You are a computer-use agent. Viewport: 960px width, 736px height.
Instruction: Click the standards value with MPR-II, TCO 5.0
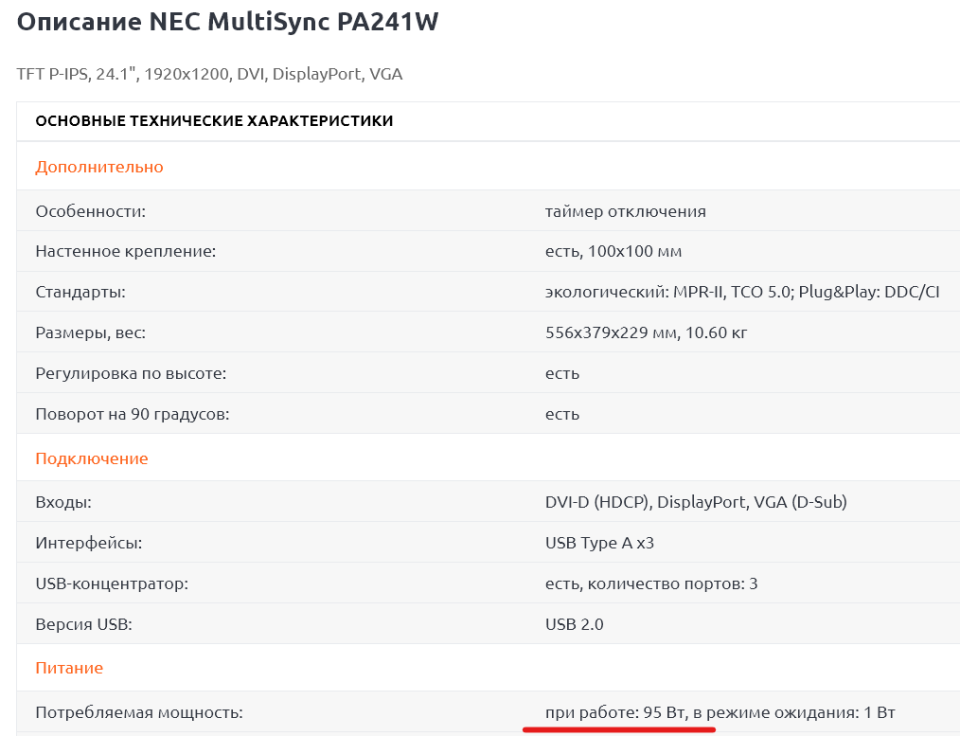[x=744, y=292]
